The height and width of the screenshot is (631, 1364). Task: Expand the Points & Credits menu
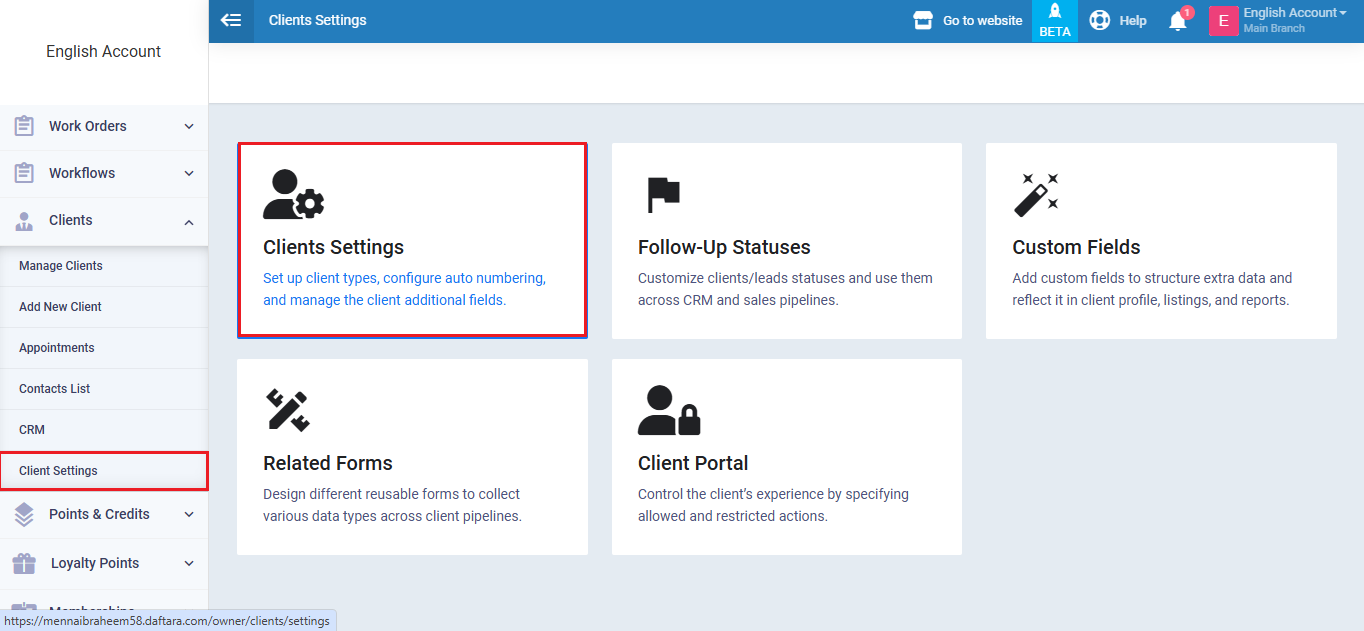click(104, 514)
